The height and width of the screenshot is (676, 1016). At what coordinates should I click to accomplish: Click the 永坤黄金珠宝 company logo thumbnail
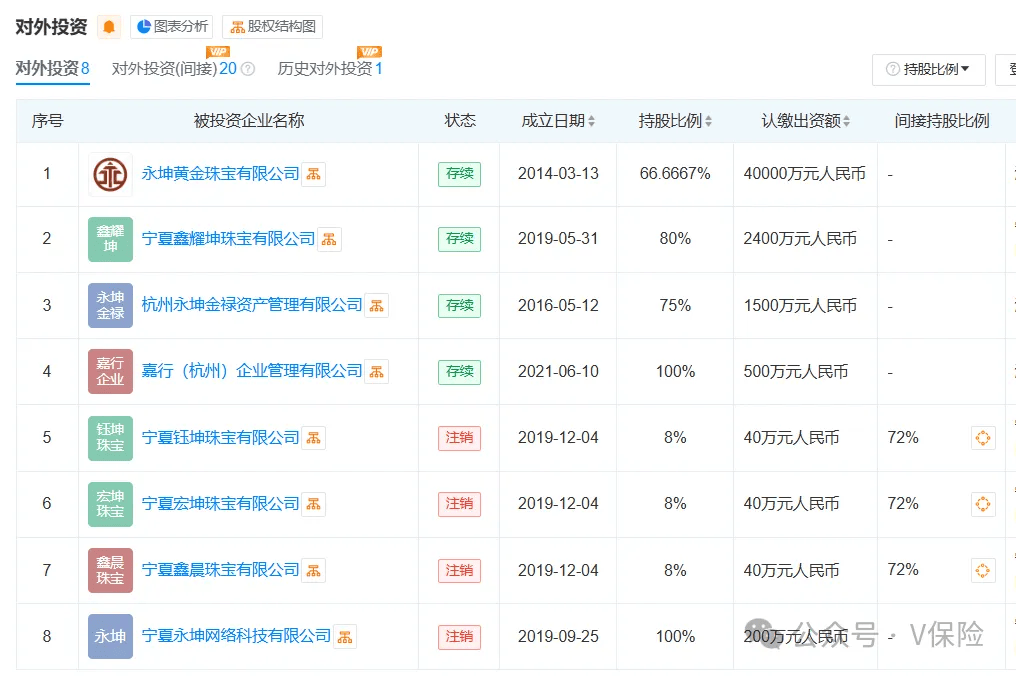110,174
